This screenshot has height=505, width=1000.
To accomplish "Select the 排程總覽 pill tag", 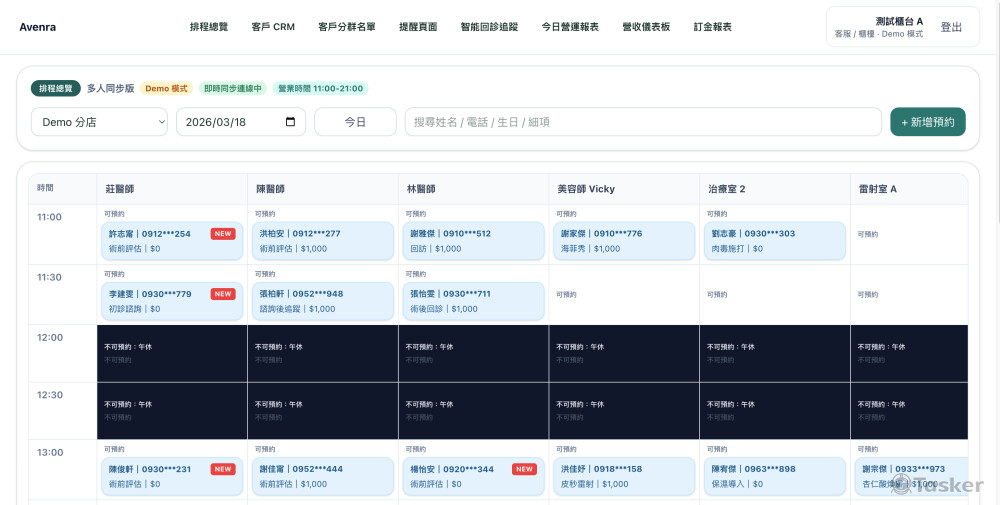I will 56,88.
